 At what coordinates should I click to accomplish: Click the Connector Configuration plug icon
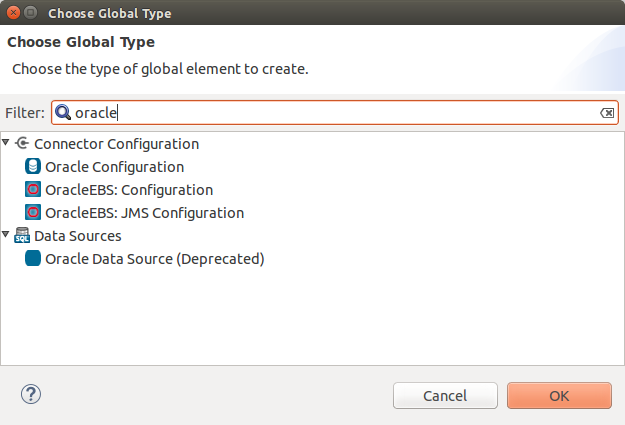click(22, 143)
